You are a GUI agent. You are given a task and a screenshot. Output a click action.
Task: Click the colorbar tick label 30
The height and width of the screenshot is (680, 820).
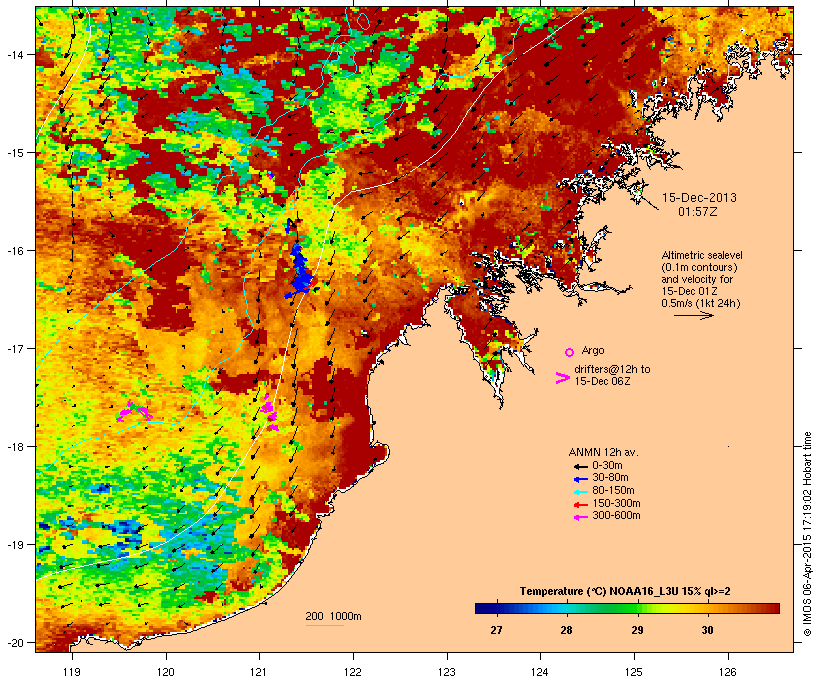coord(707,630)
